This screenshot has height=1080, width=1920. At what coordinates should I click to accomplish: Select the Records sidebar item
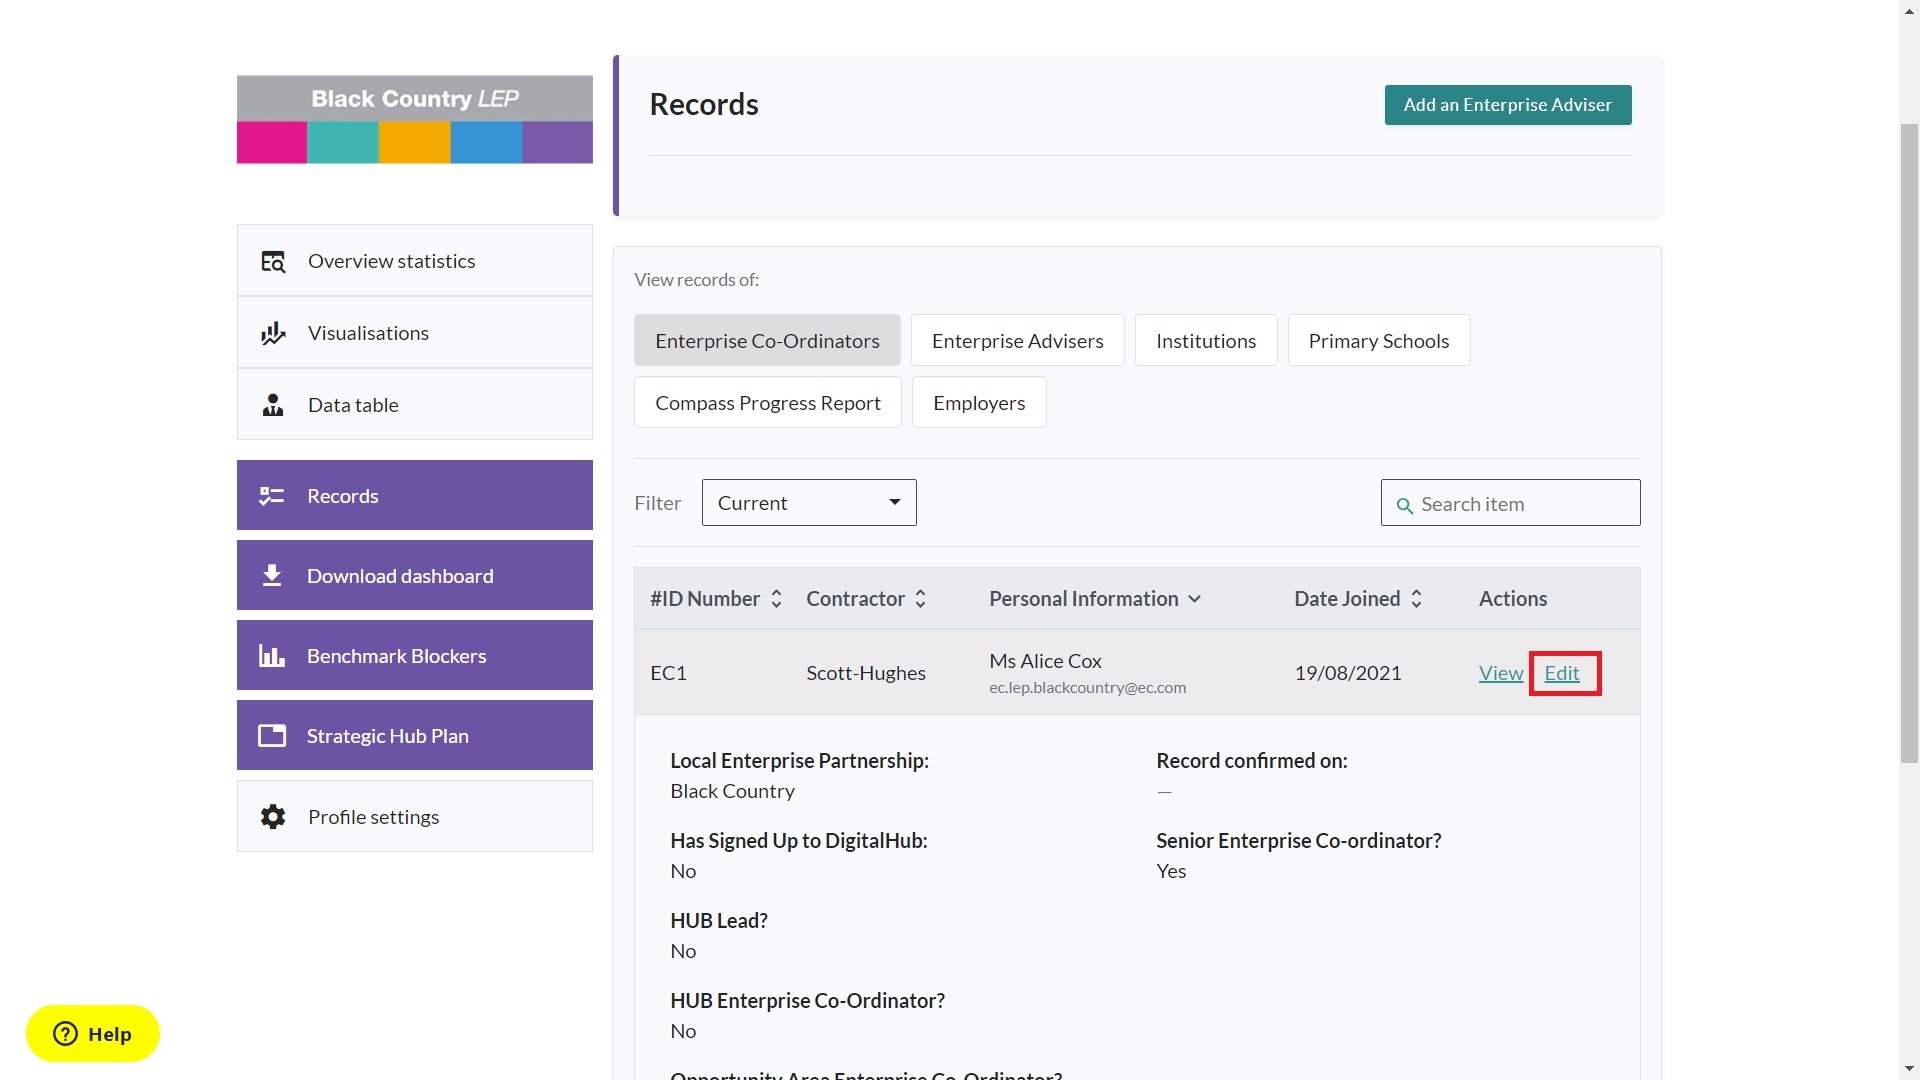pyautogui.click(x=415, y=495)
